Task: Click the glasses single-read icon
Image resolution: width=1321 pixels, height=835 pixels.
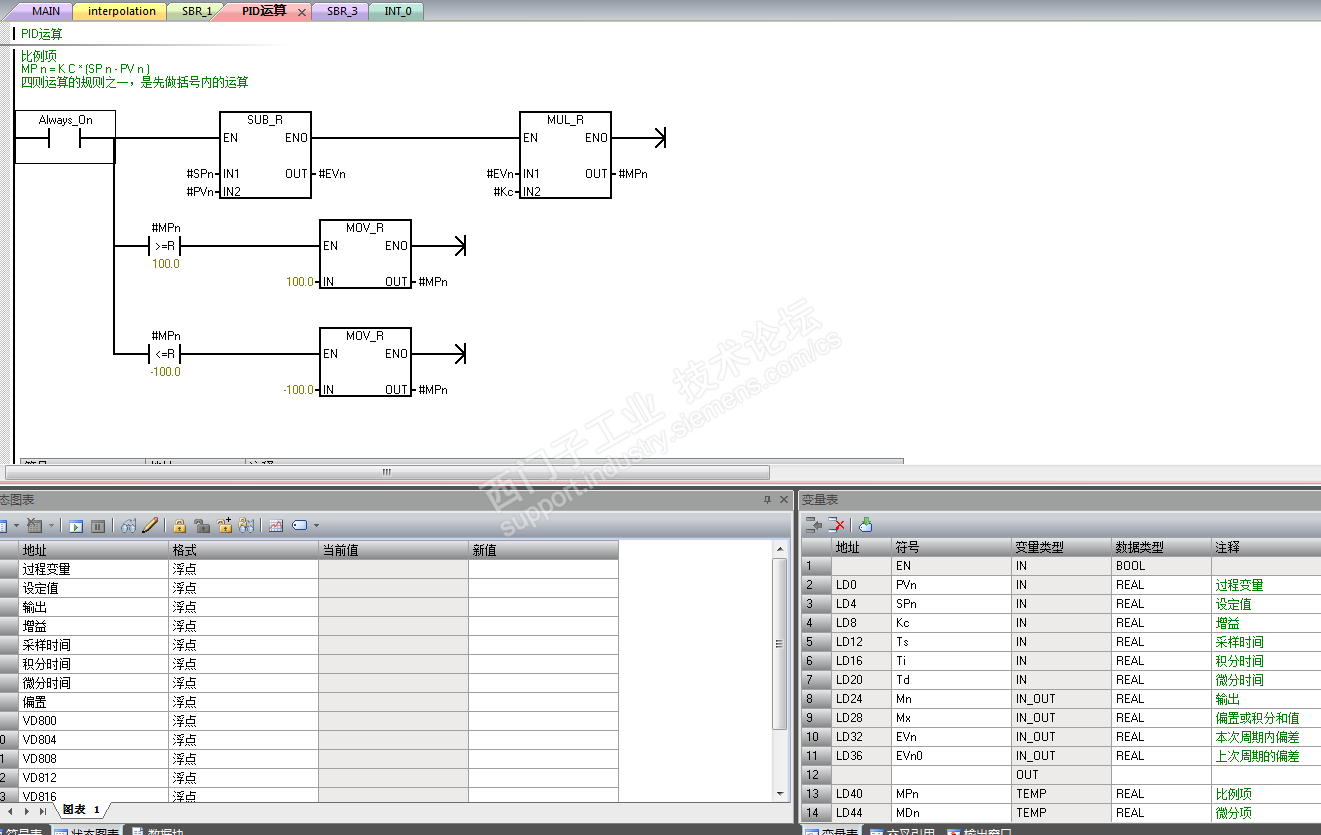Action: (128, 526)
